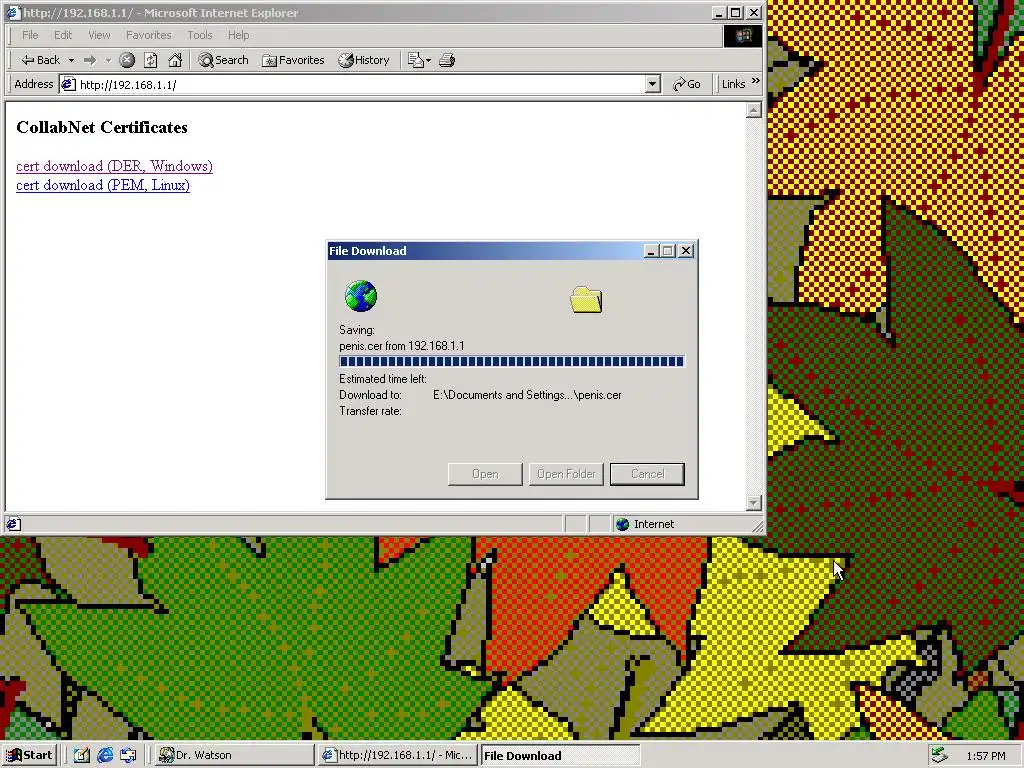The width and height of the screenshot is (1024, 768).
Task: Open the Search pane button
Action: click(x=223, y=60)
